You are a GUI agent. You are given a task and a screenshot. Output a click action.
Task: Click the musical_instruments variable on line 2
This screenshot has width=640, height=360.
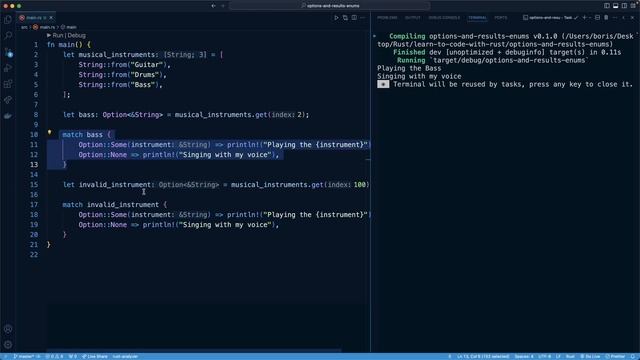click(117, 55)
